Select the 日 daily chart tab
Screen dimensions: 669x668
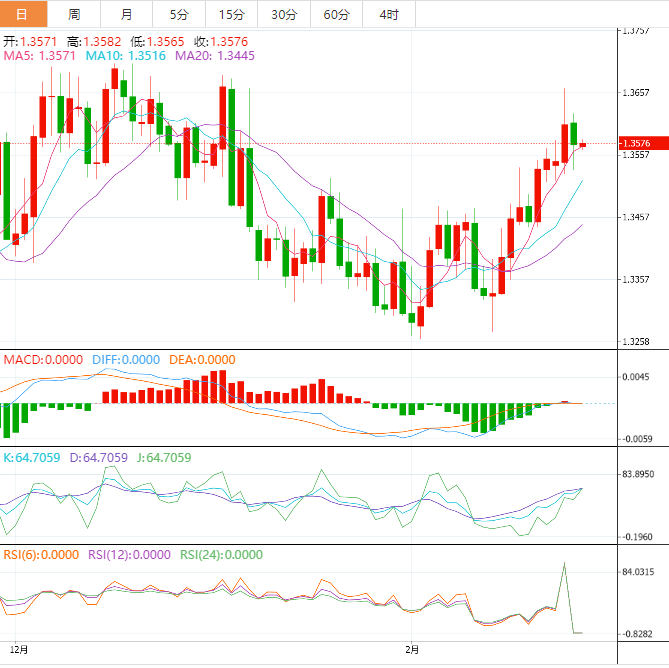click(24, 14)
